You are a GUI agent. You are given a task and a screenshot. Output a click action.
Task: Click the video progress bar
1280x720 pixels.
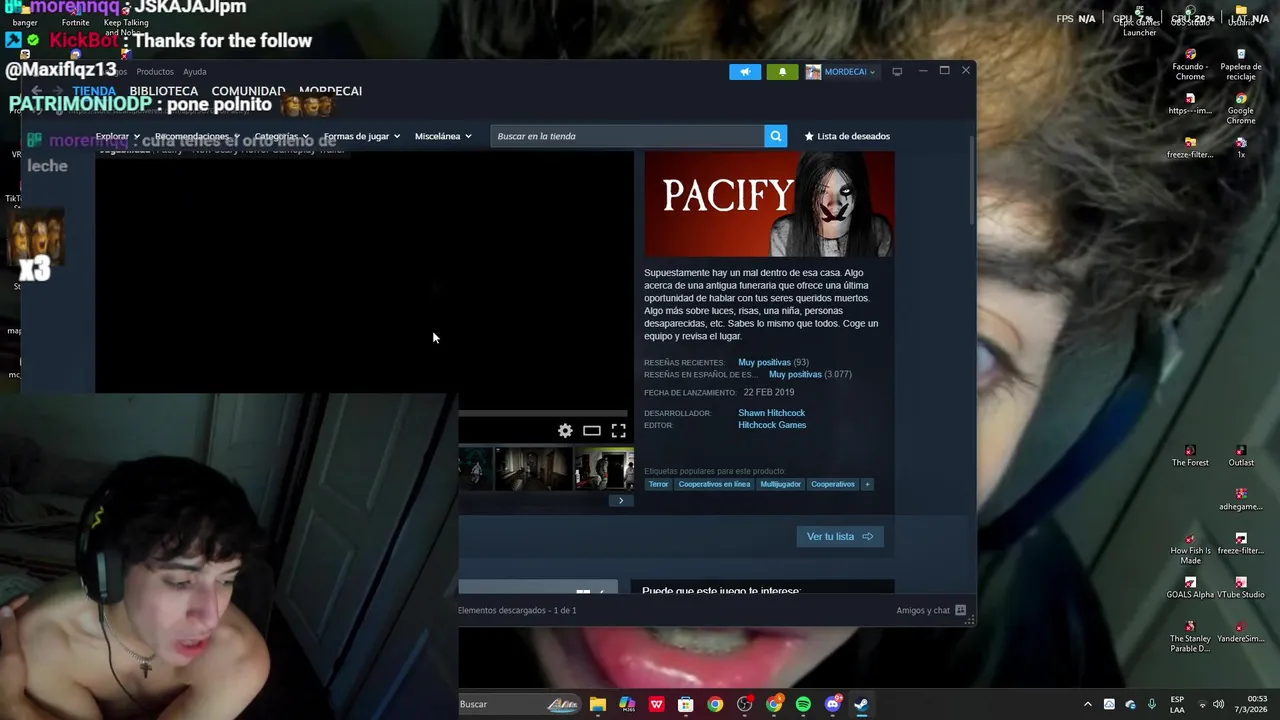tap(543, 412)
